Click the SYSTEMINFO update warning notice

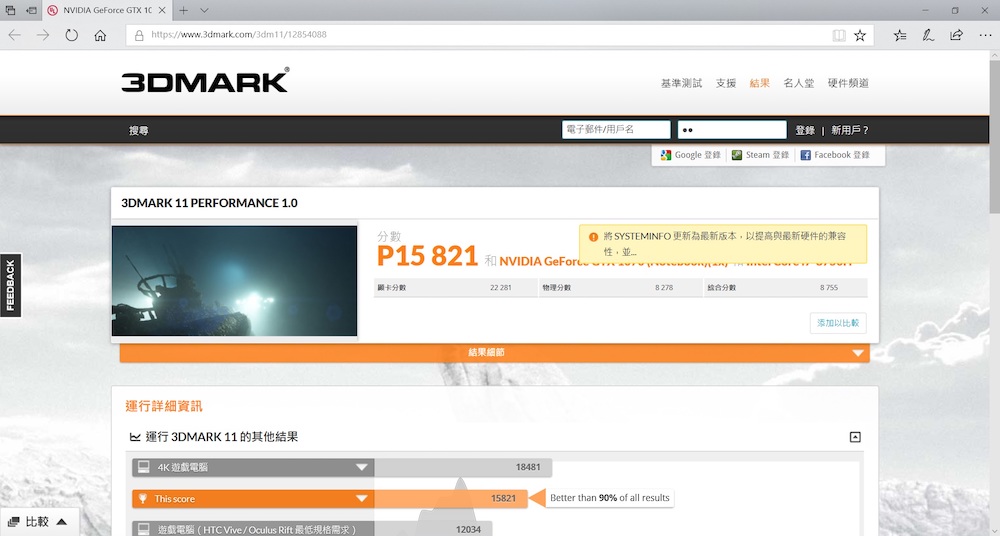[x=723, y=244]
